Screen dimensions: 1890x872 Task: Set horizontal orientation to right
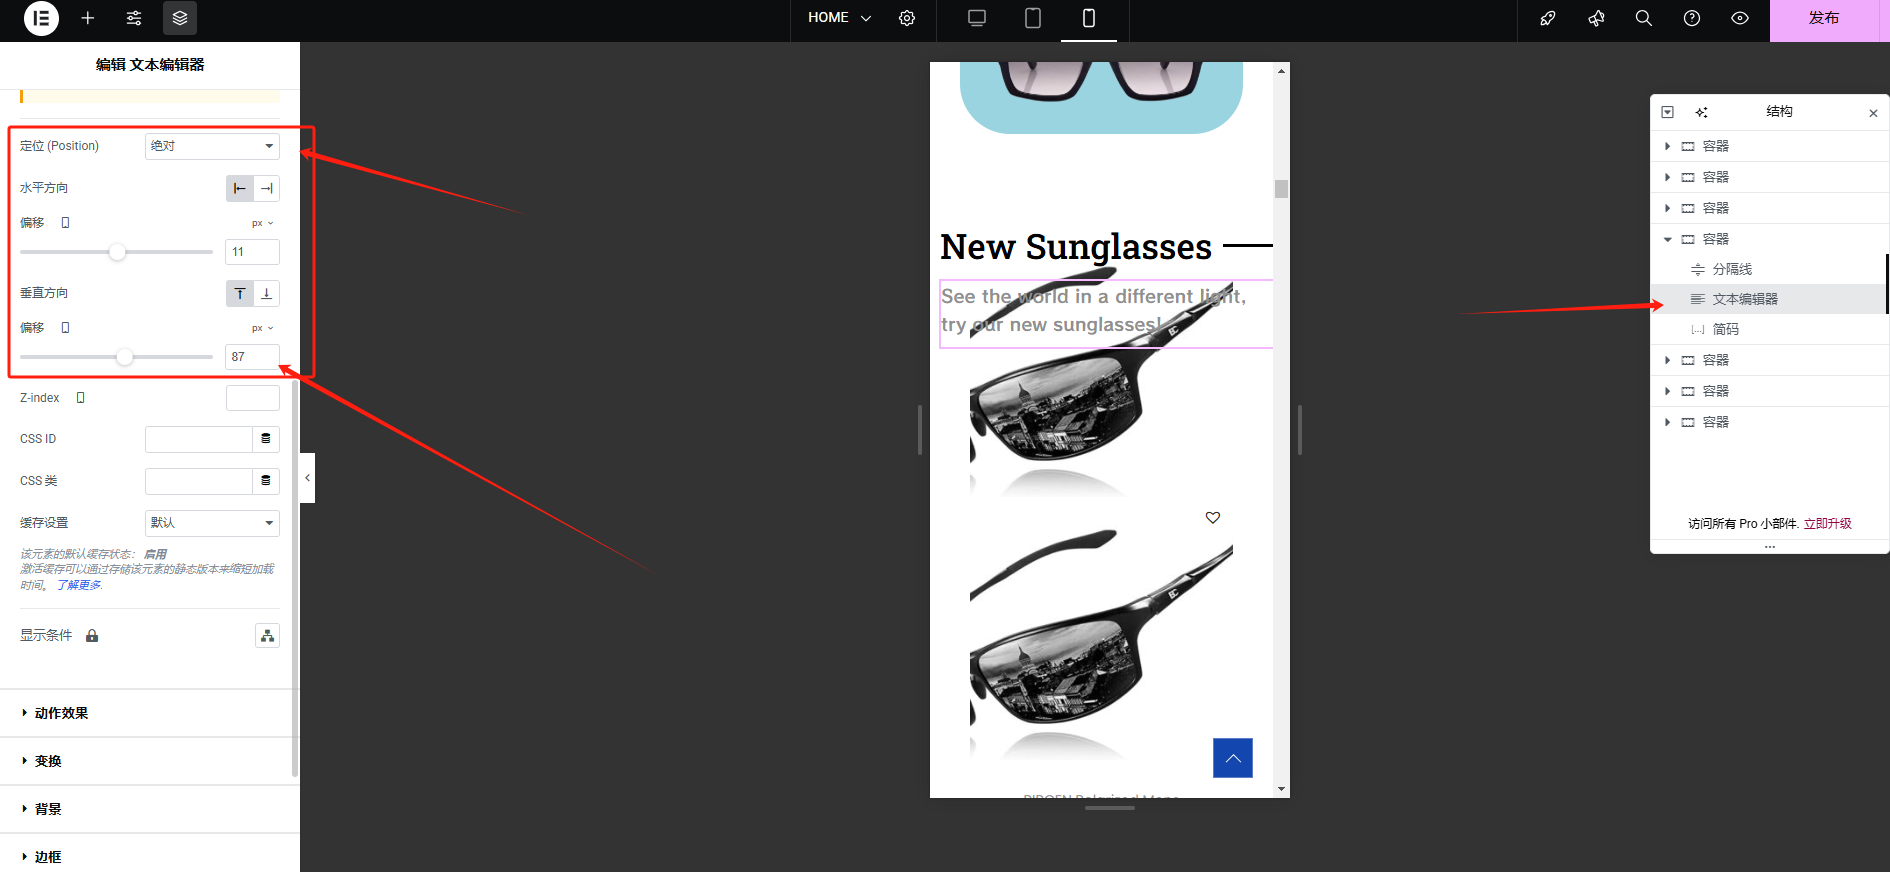267,188
